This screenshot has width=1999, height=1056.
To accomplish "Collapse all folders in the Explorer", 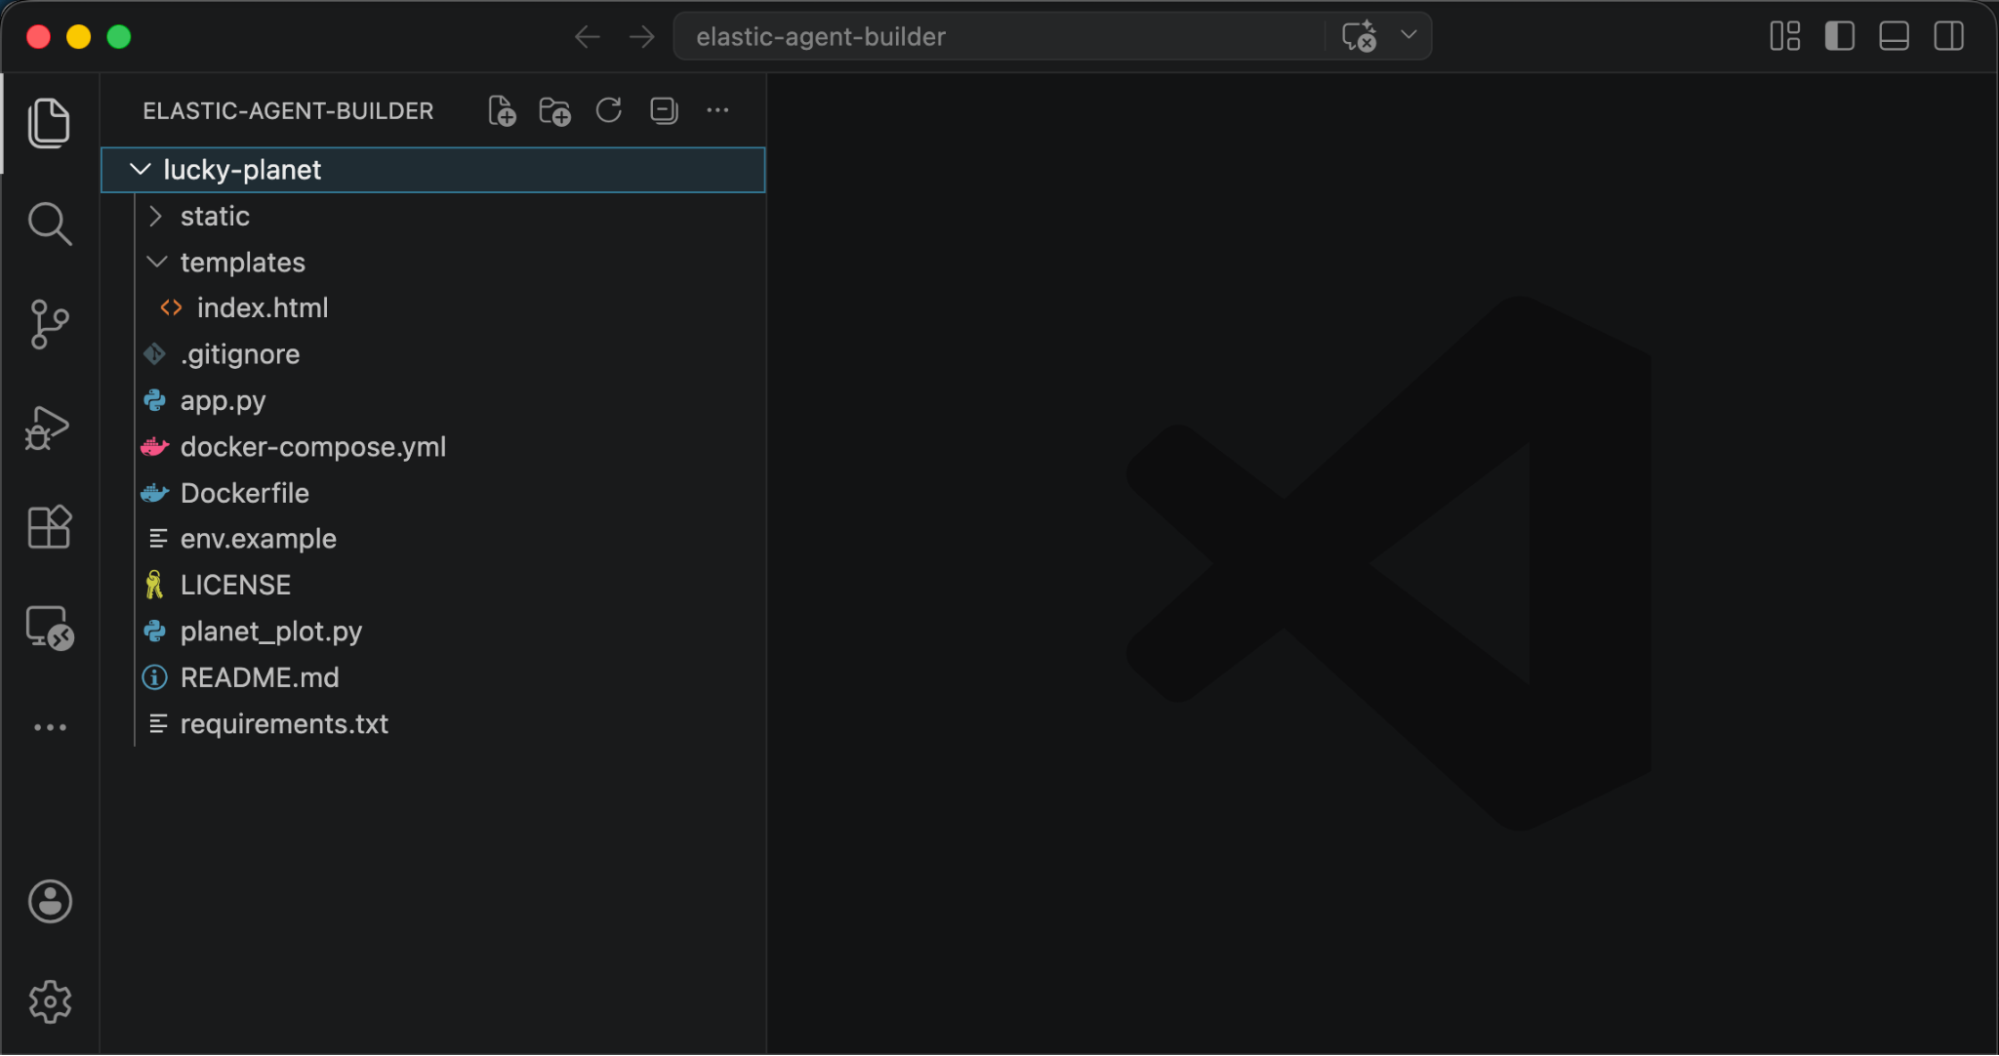I will (664, 110).
